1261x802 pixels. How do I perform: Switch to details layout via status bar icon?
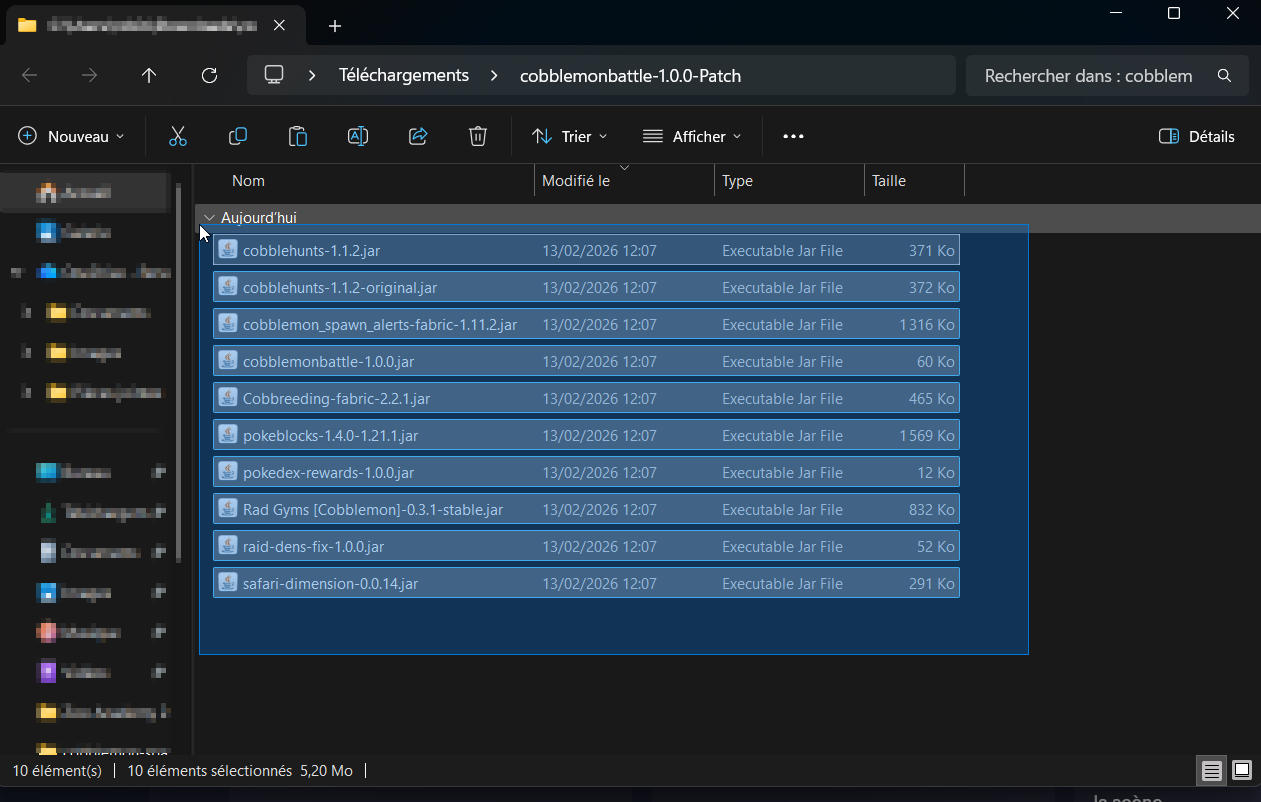[1211, 771]
